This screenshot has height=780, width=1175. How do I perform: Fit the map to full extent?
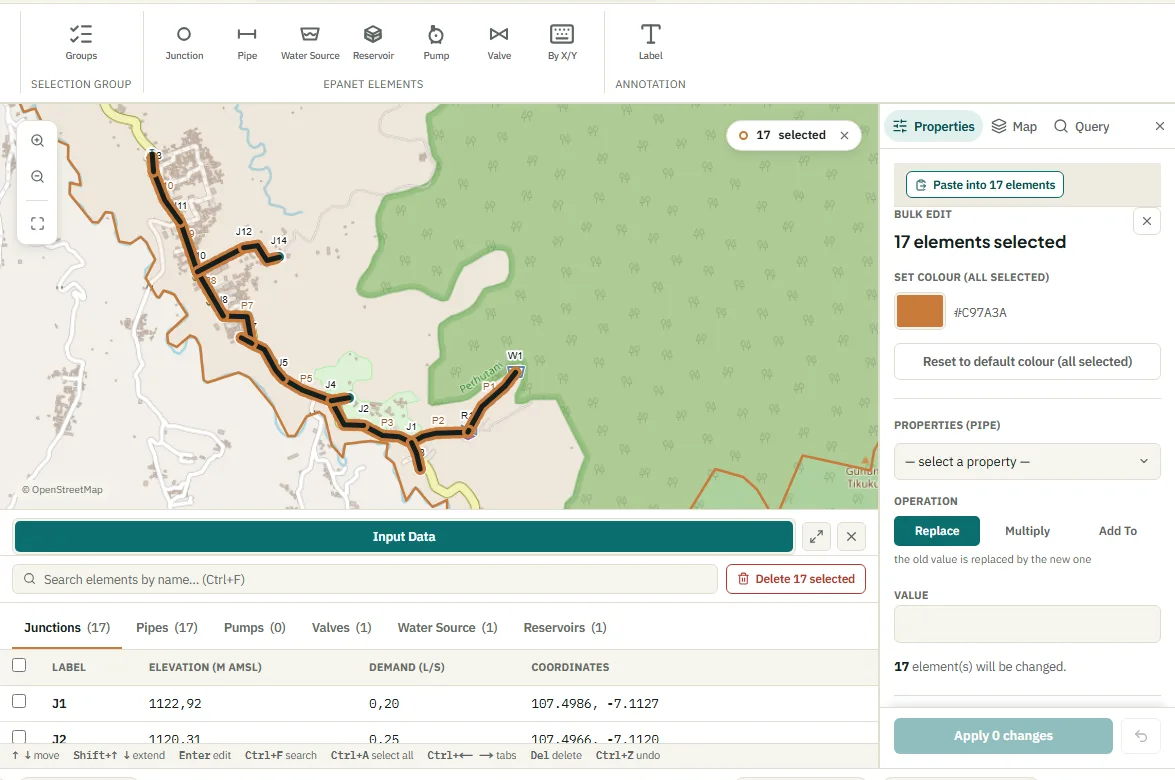[37, 223]
